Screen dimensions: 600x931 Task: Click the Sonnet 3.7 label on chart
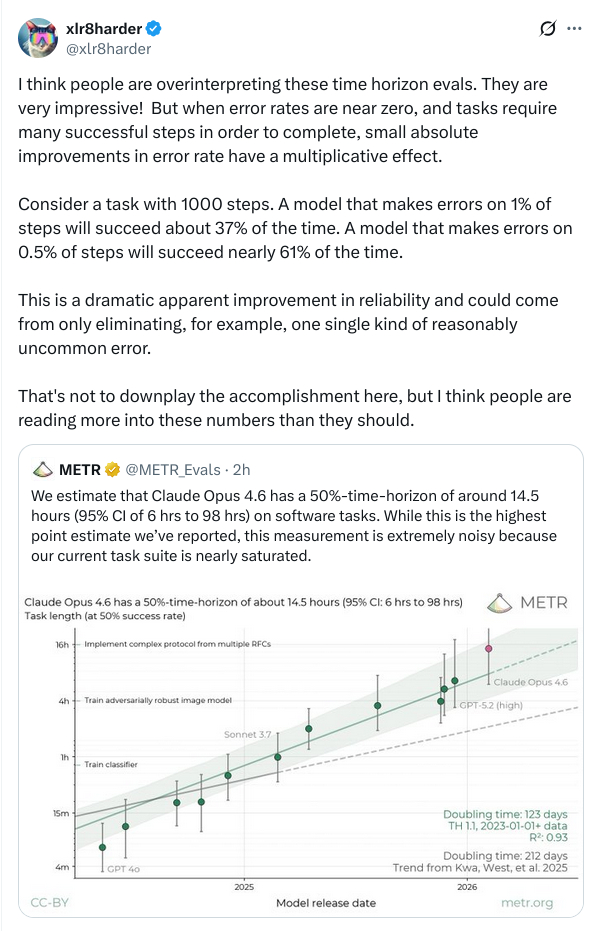248,734
